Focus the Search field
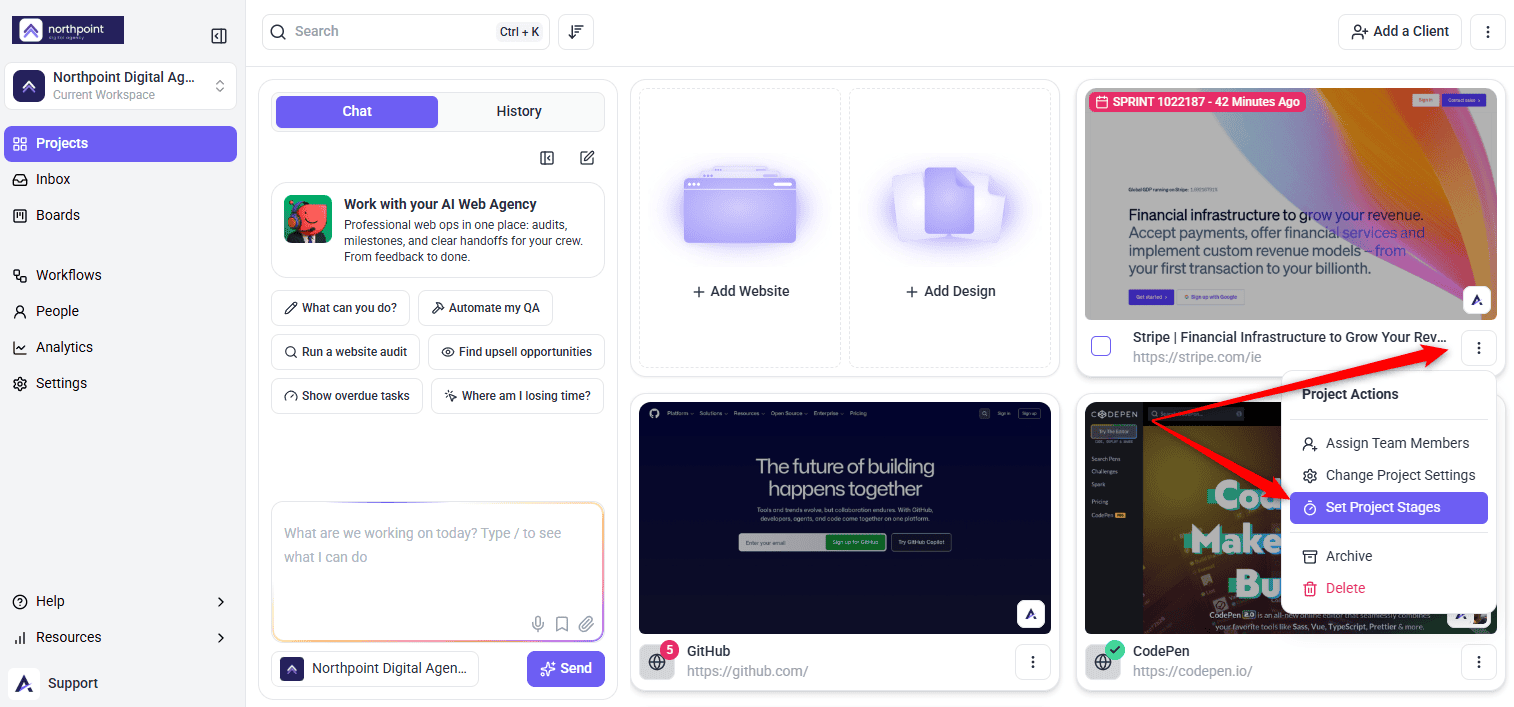 405,32
